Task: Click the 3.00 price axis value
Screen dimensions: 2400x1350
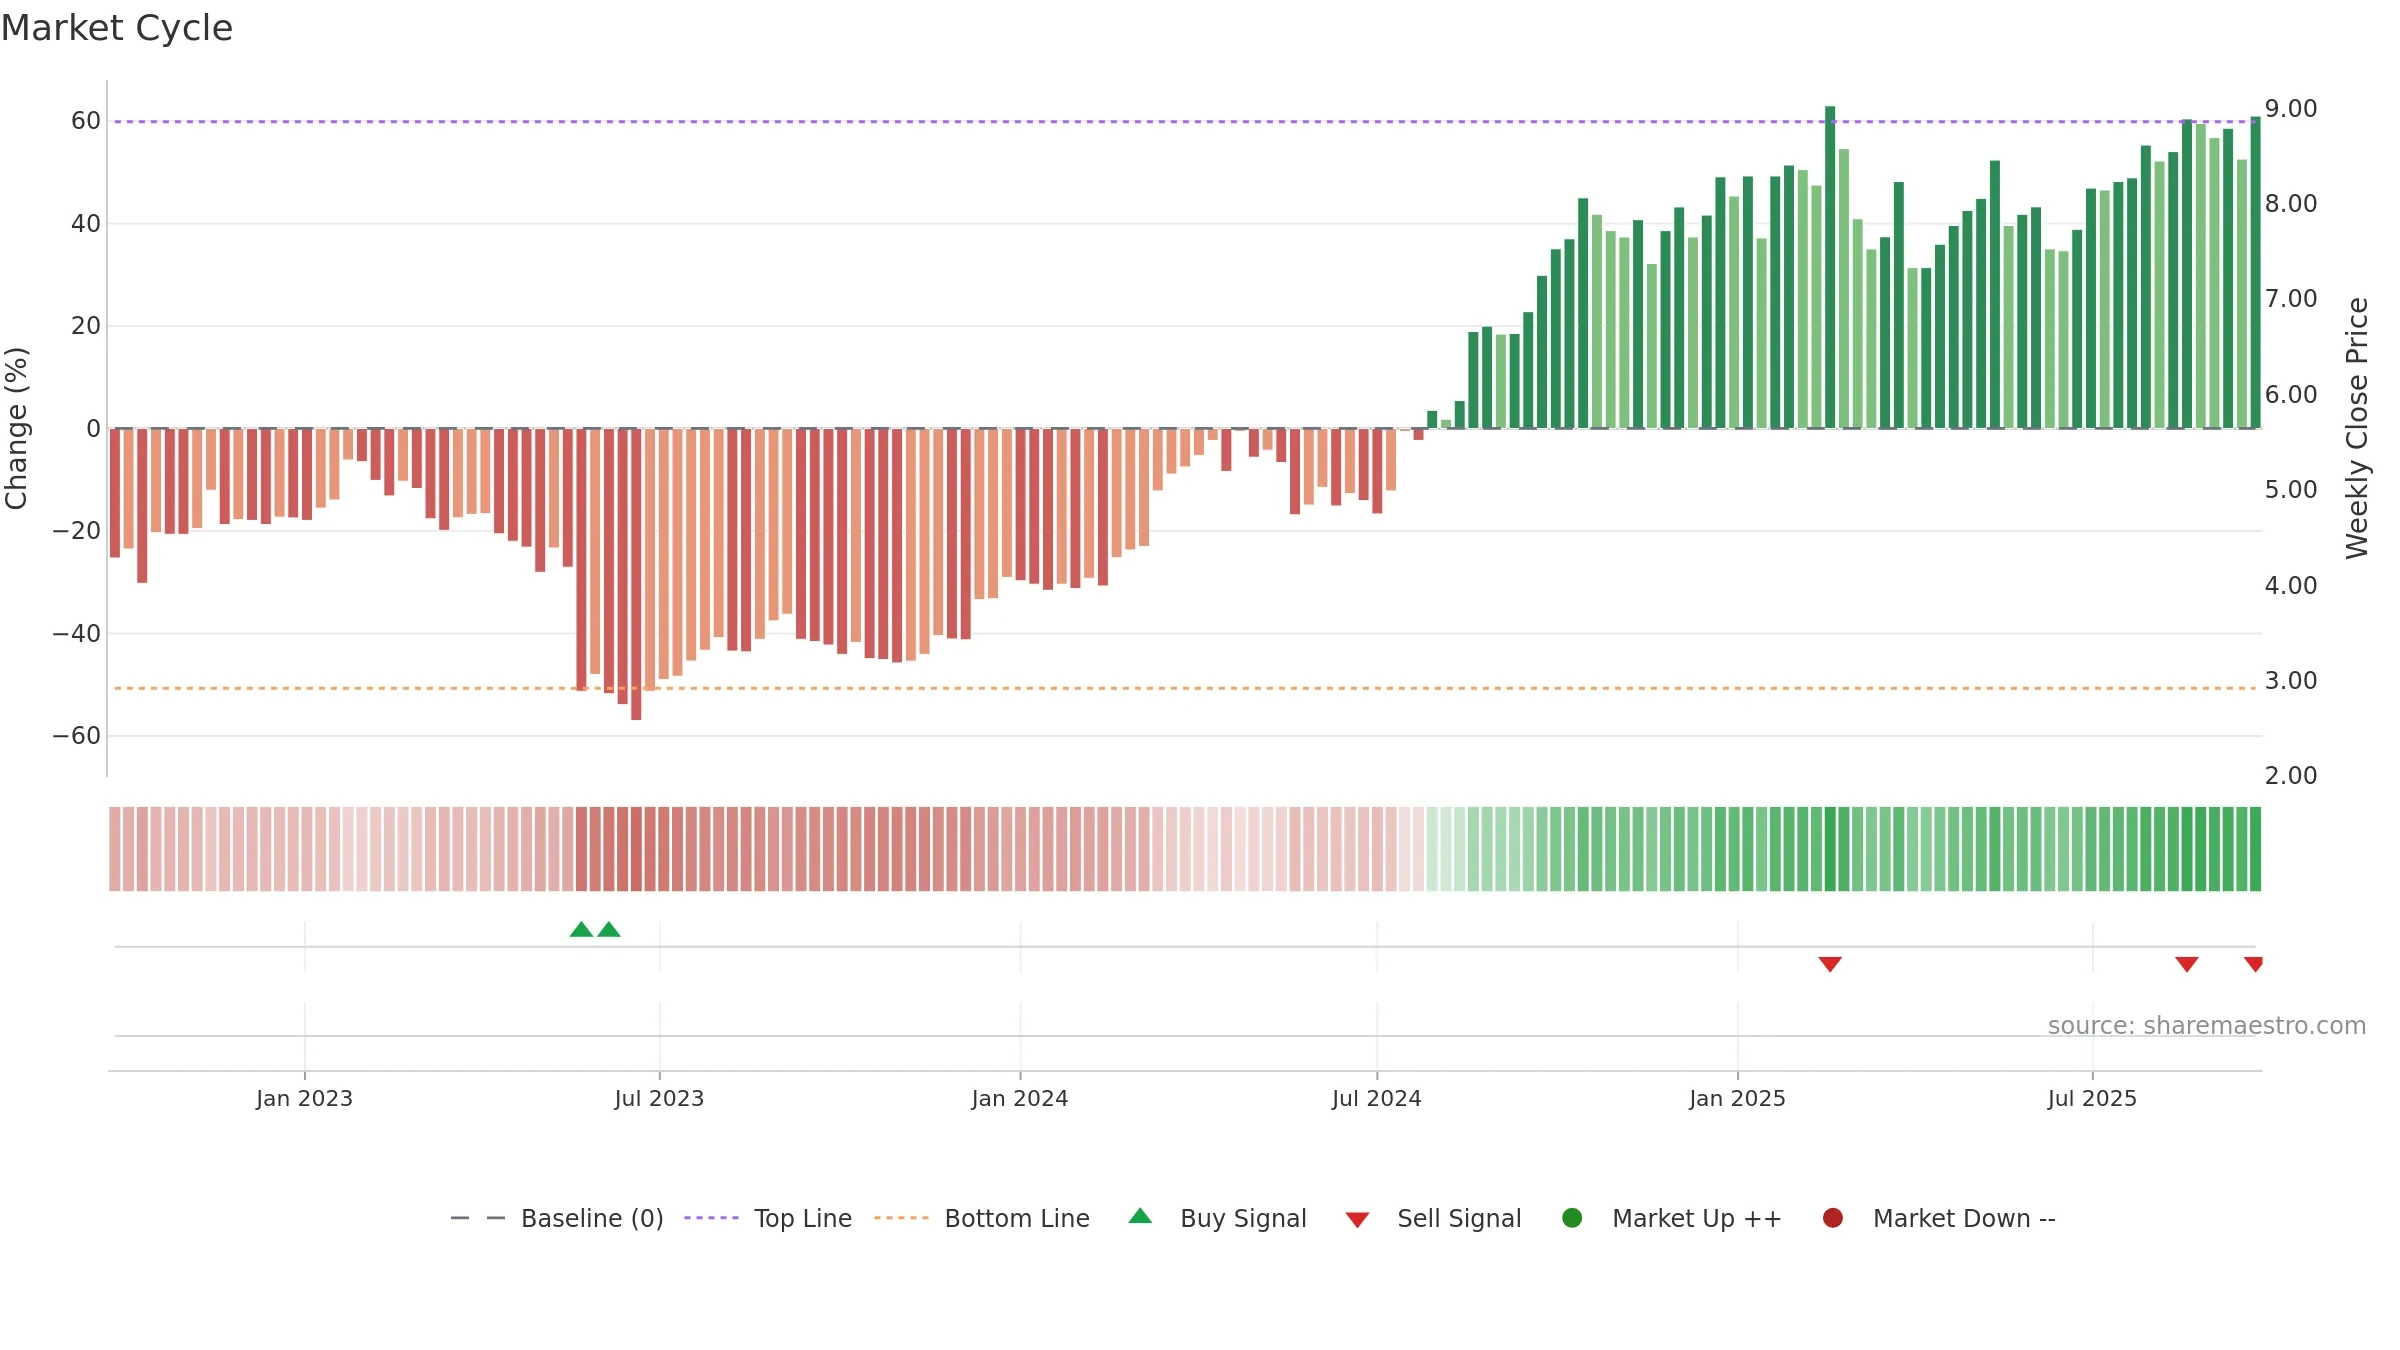Action: pos(2291,680)
